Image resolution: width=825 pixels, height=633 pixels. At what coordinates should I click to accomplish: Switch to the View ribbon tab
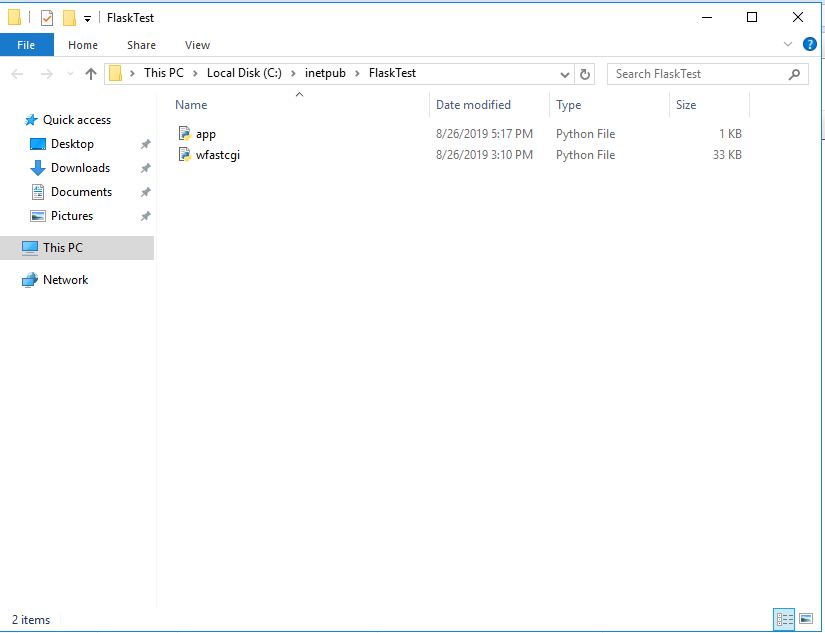[197, 45]
